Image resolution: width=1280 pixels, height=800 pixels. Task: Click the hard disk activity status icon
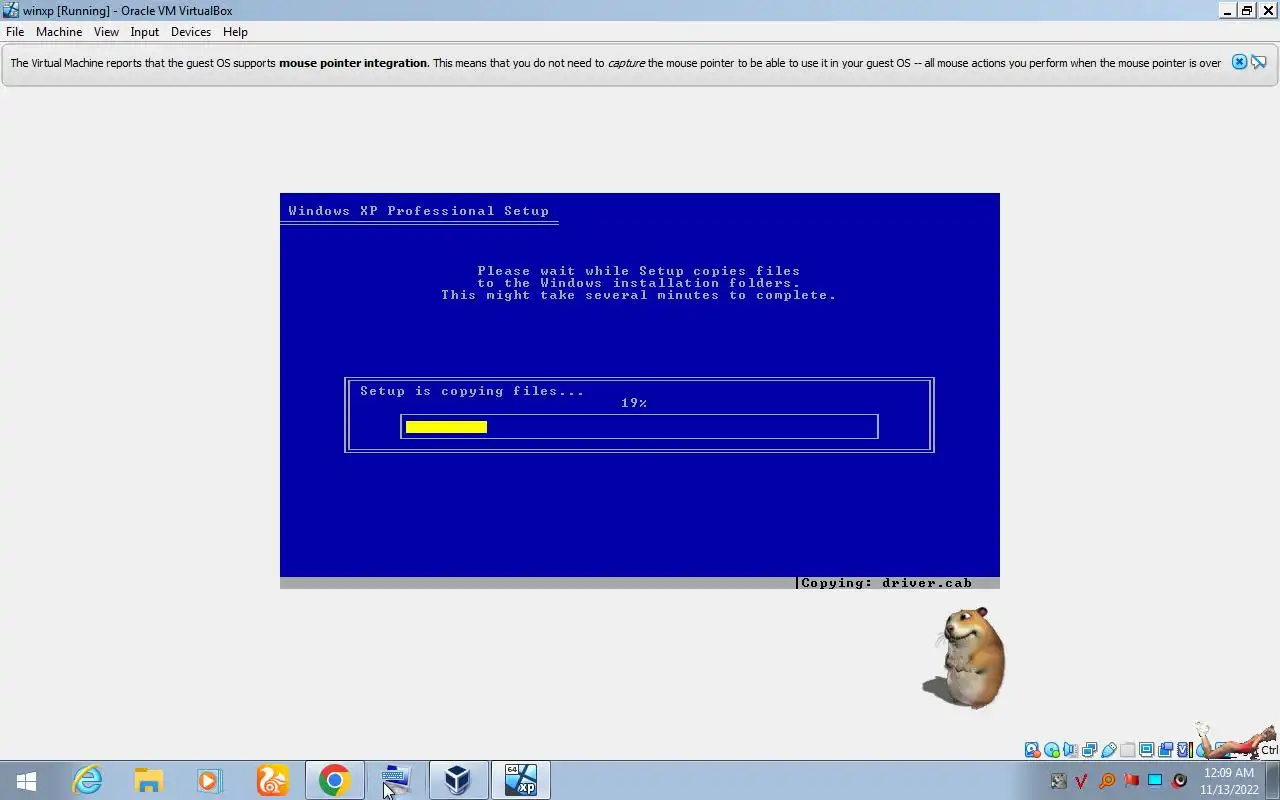pyautogui.click(x=1032, y=750)
